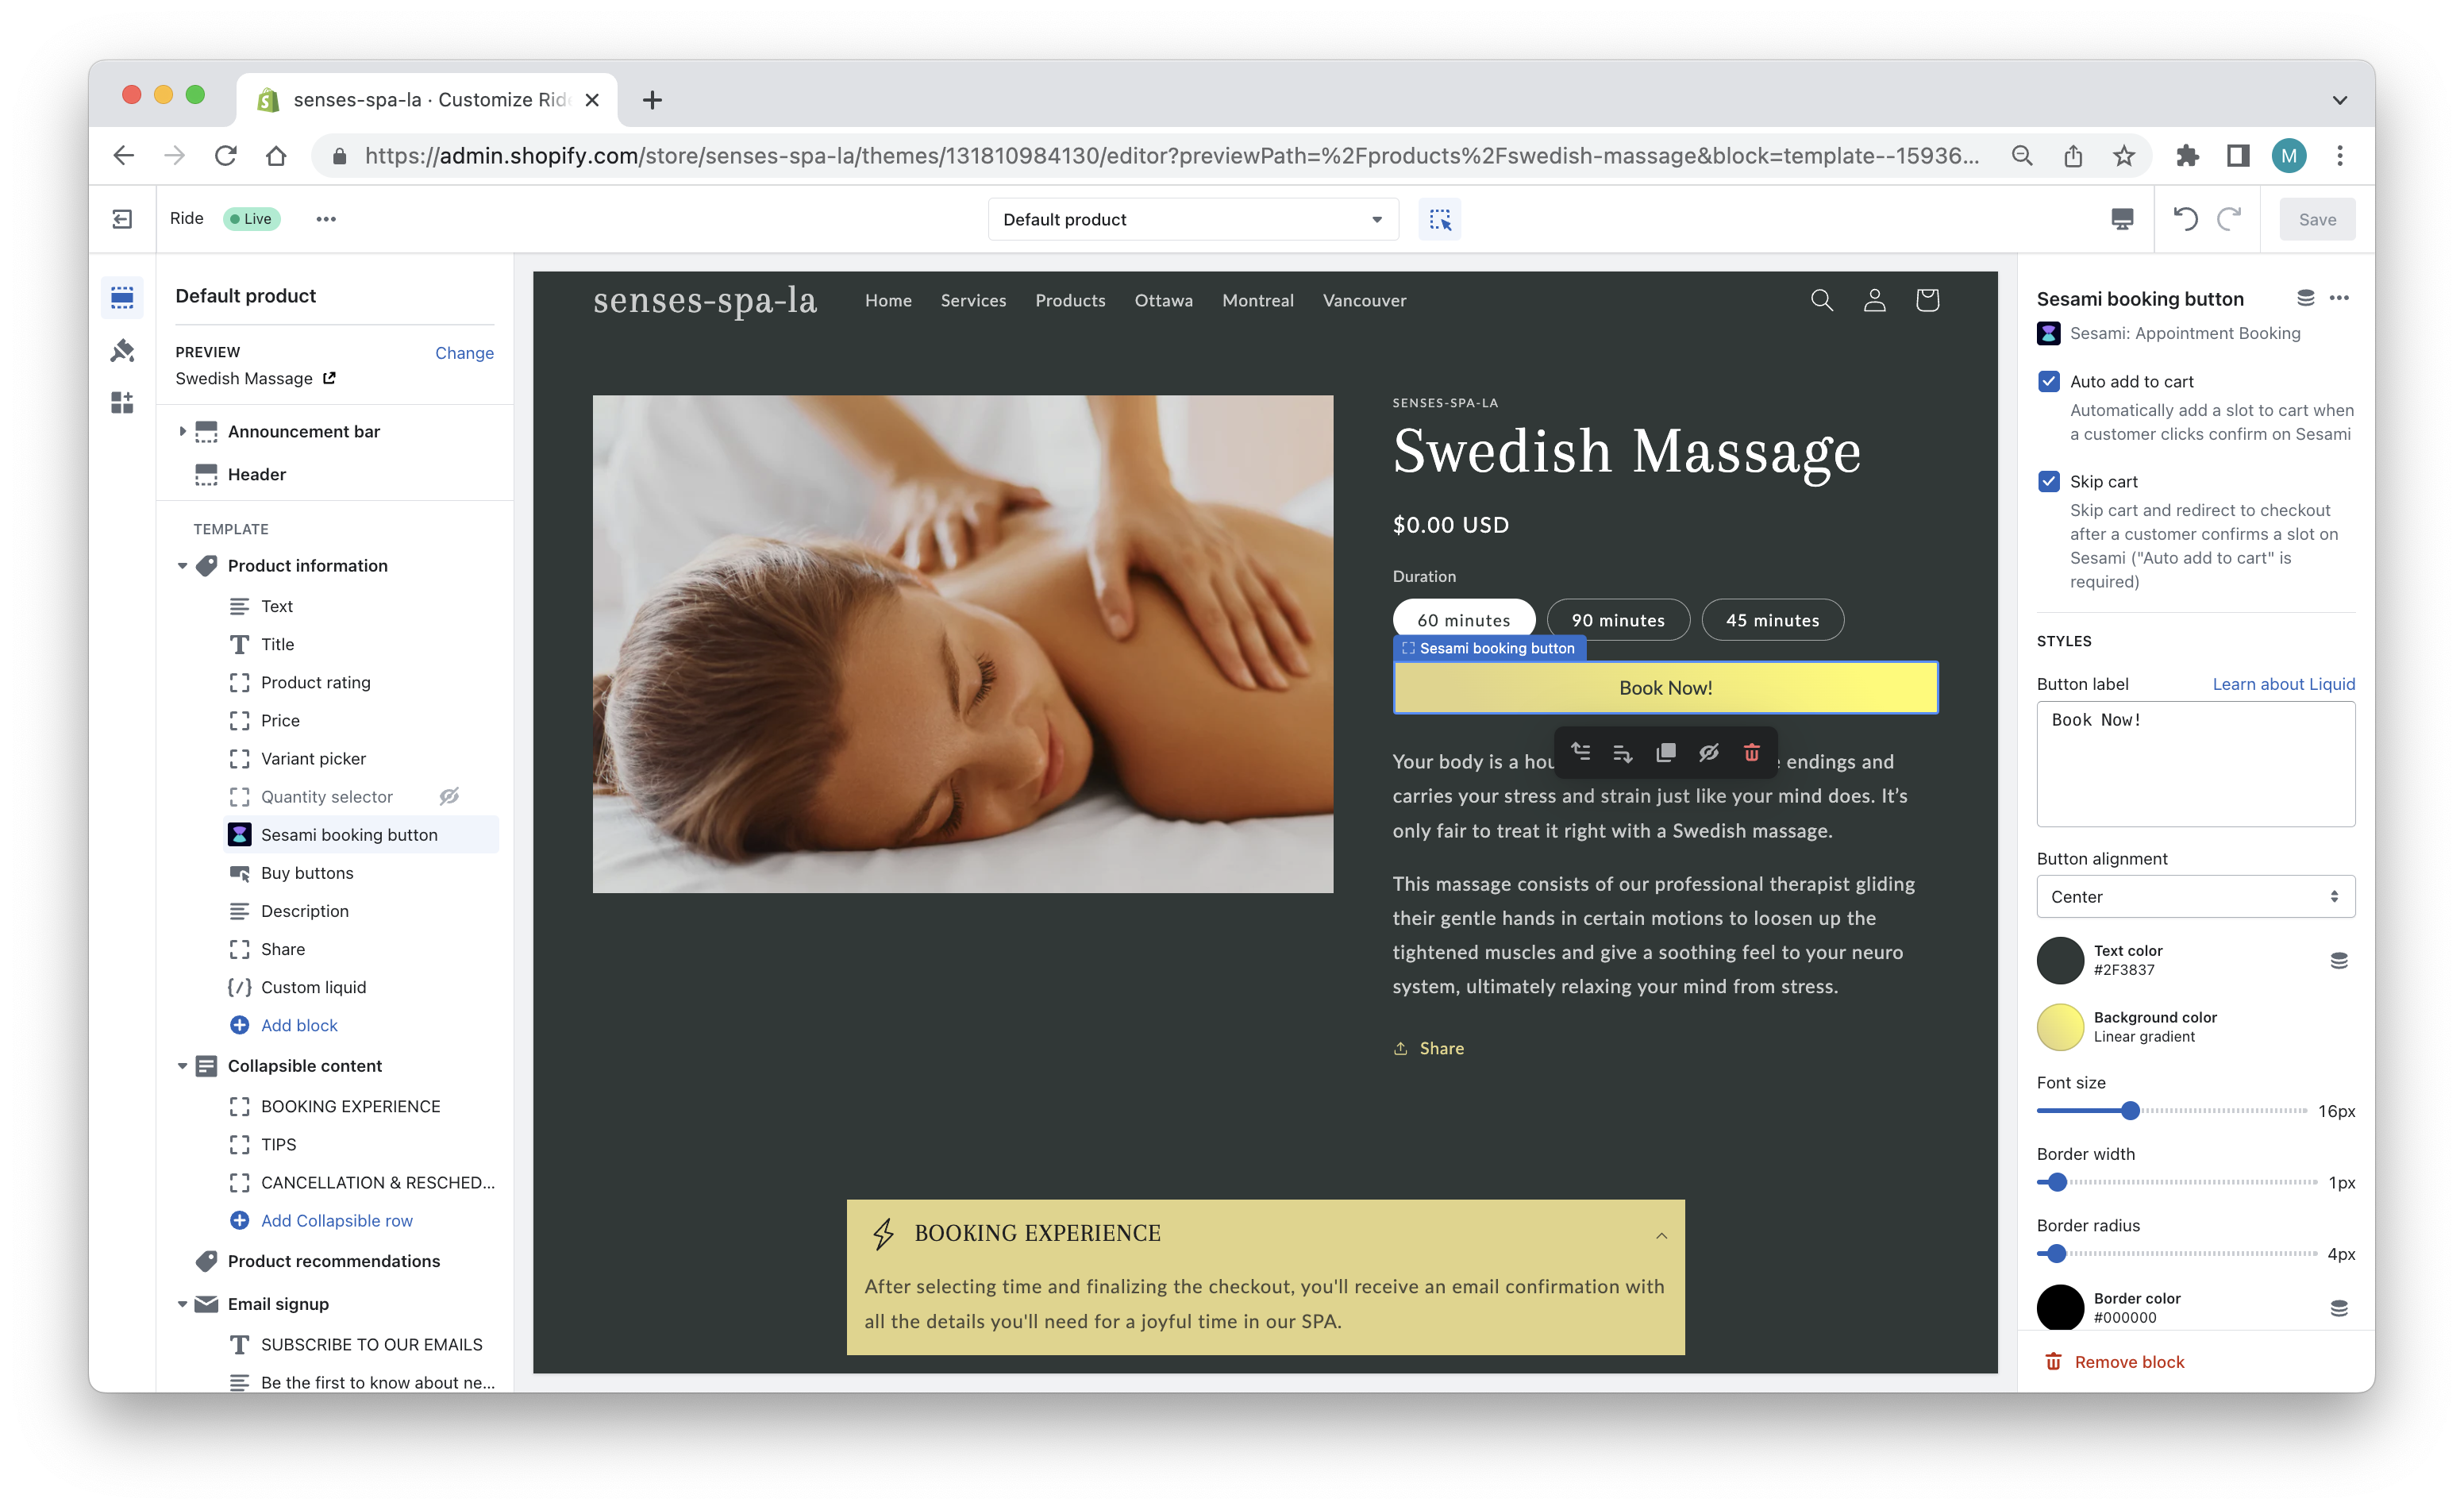Redo the last change

(2230, 219)
